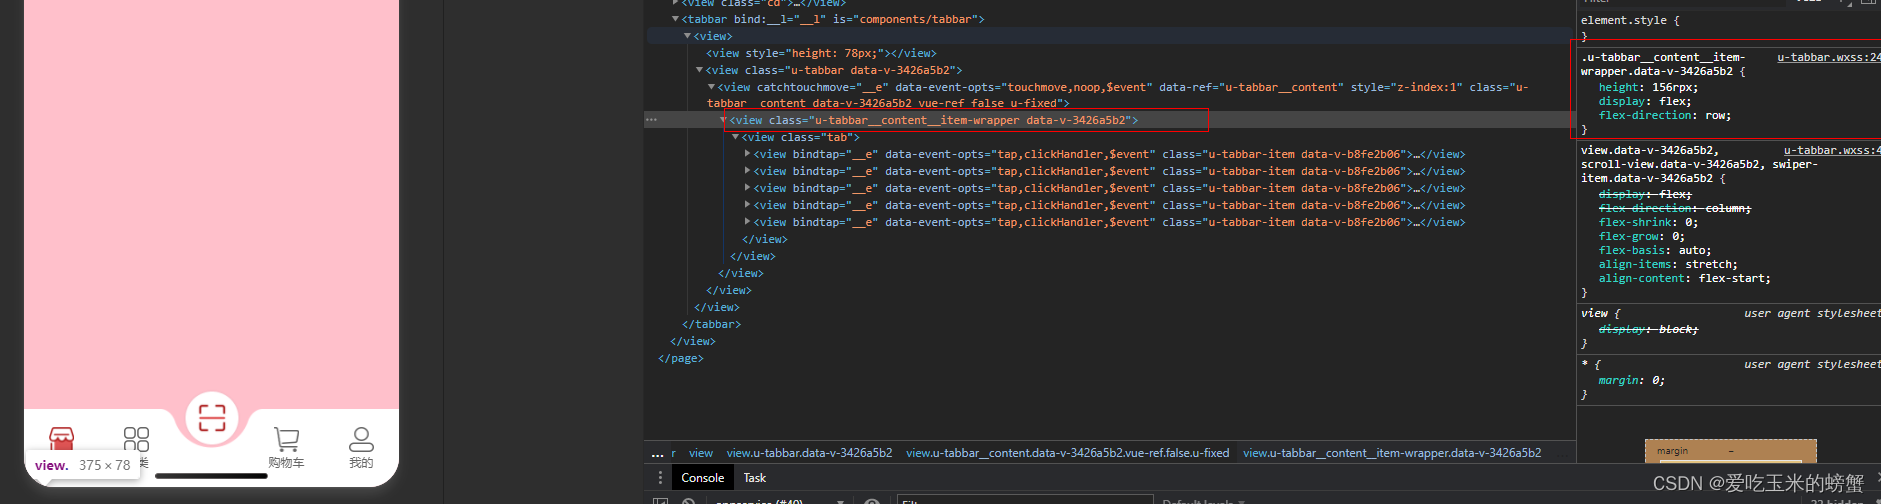
Task: Click the three-dot gutter icon on the highlighted item-wrapper row
Action: pos(652,120)
